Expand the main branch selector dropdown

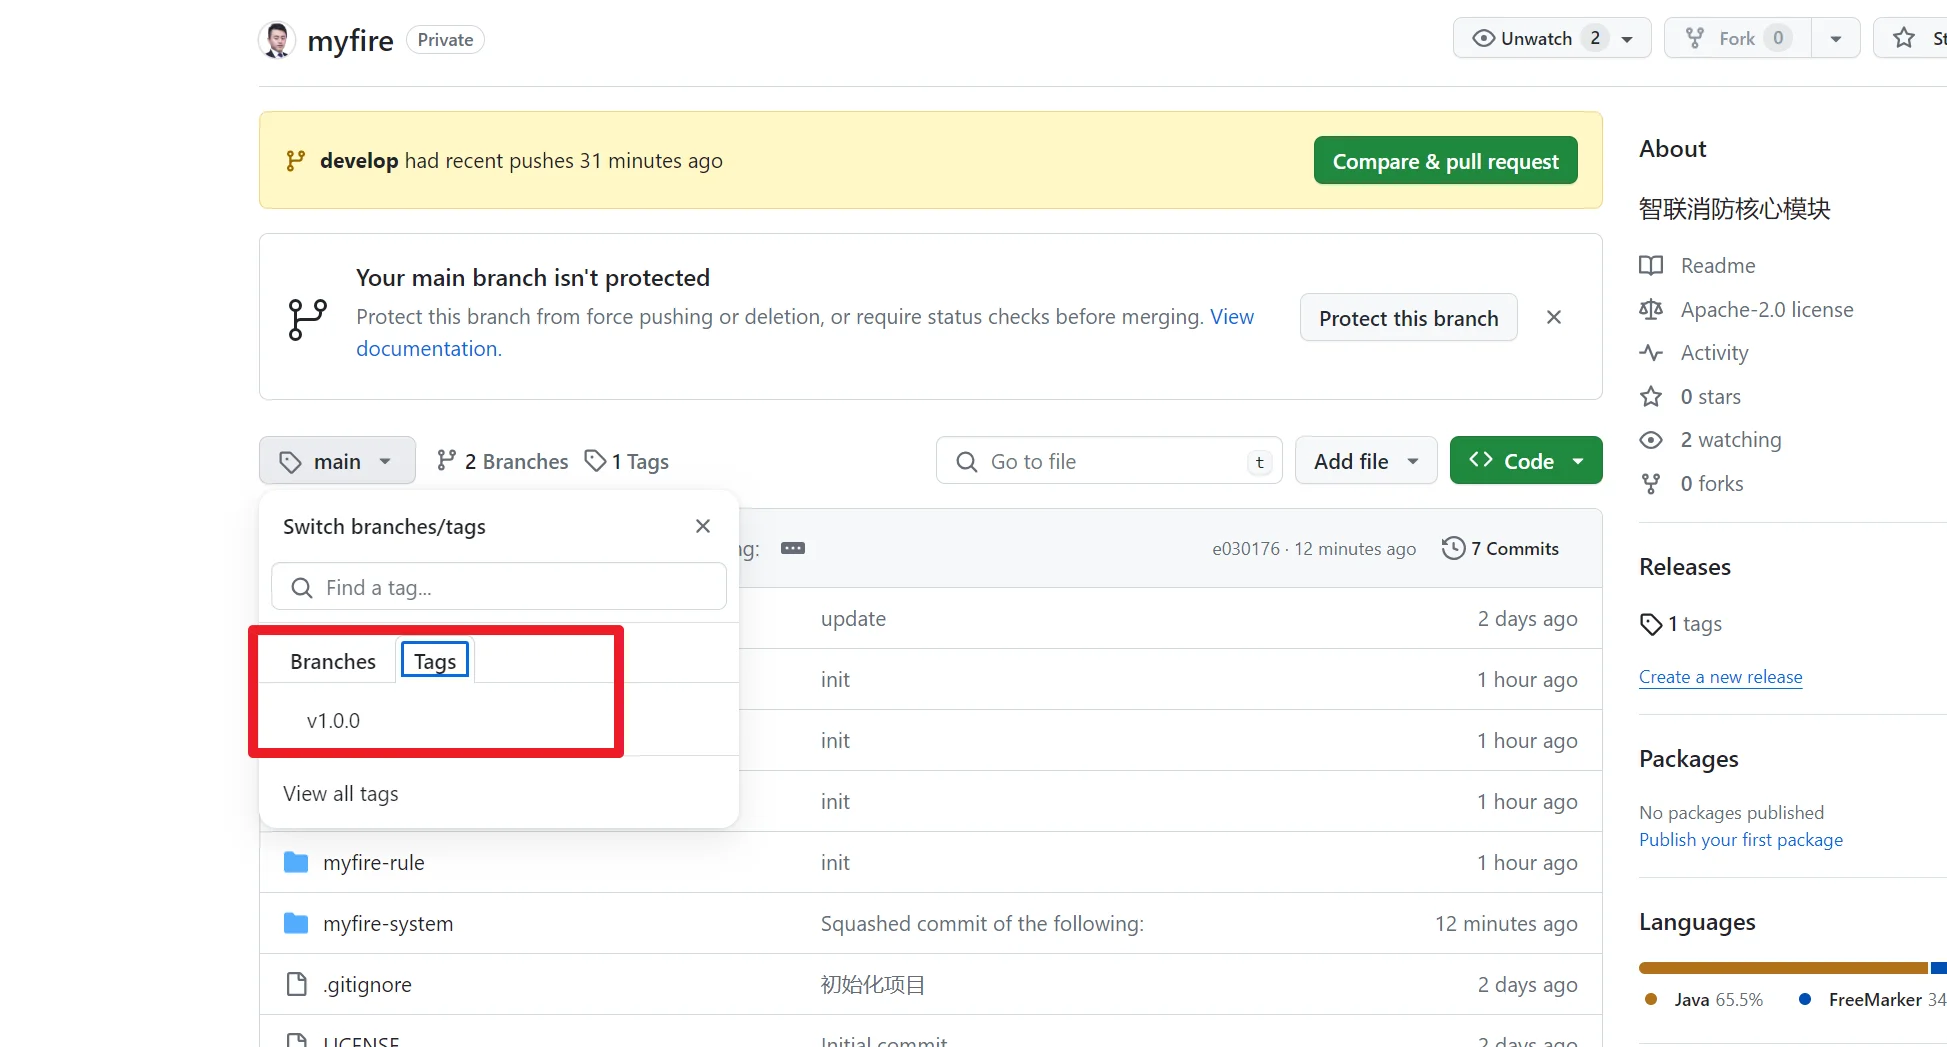click(x=337, y=461)
